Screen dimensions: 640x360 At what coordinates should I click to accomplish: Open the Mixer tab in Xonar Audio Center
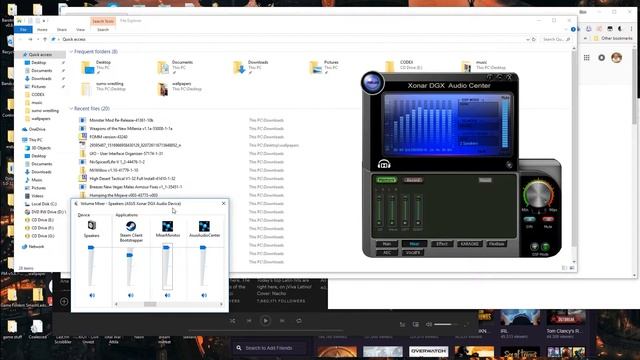point(414,244)
